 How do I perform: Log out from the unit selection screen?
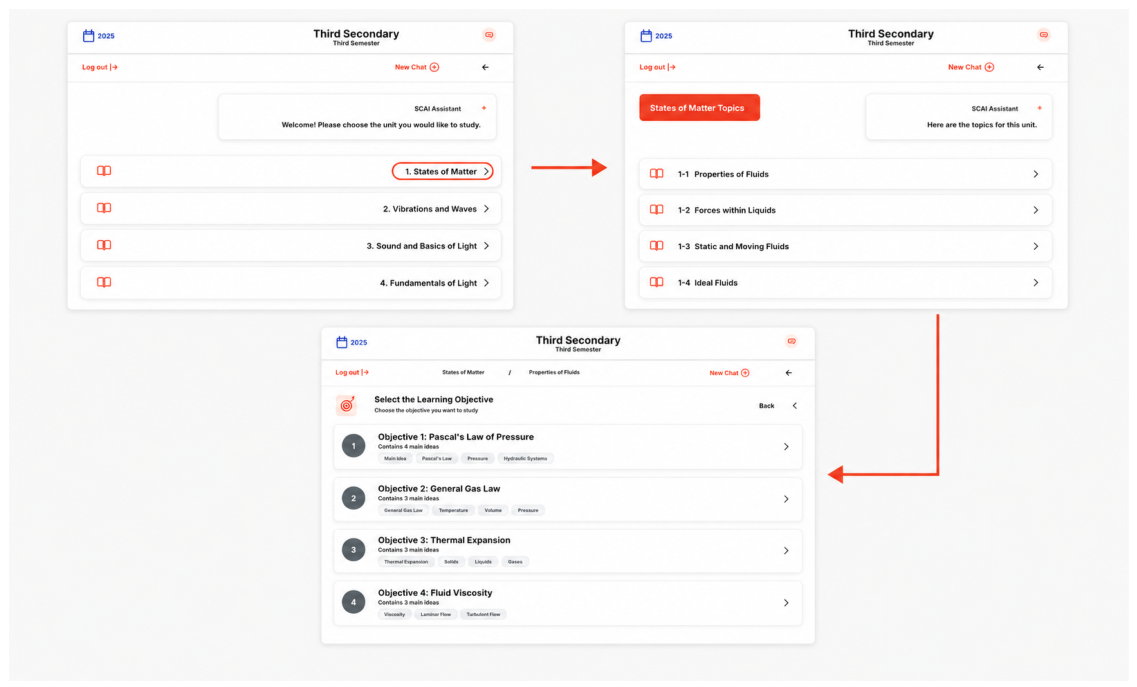click(99, 67)
